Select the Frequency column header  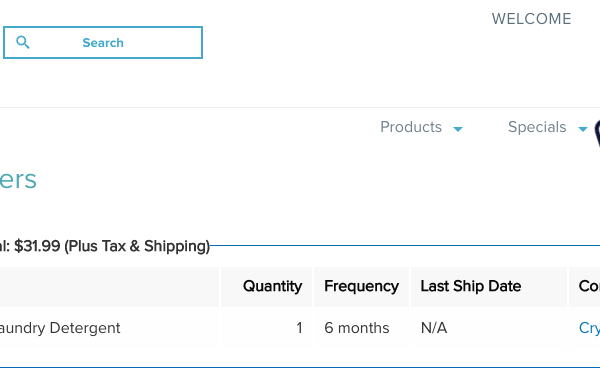click(361, 286)
